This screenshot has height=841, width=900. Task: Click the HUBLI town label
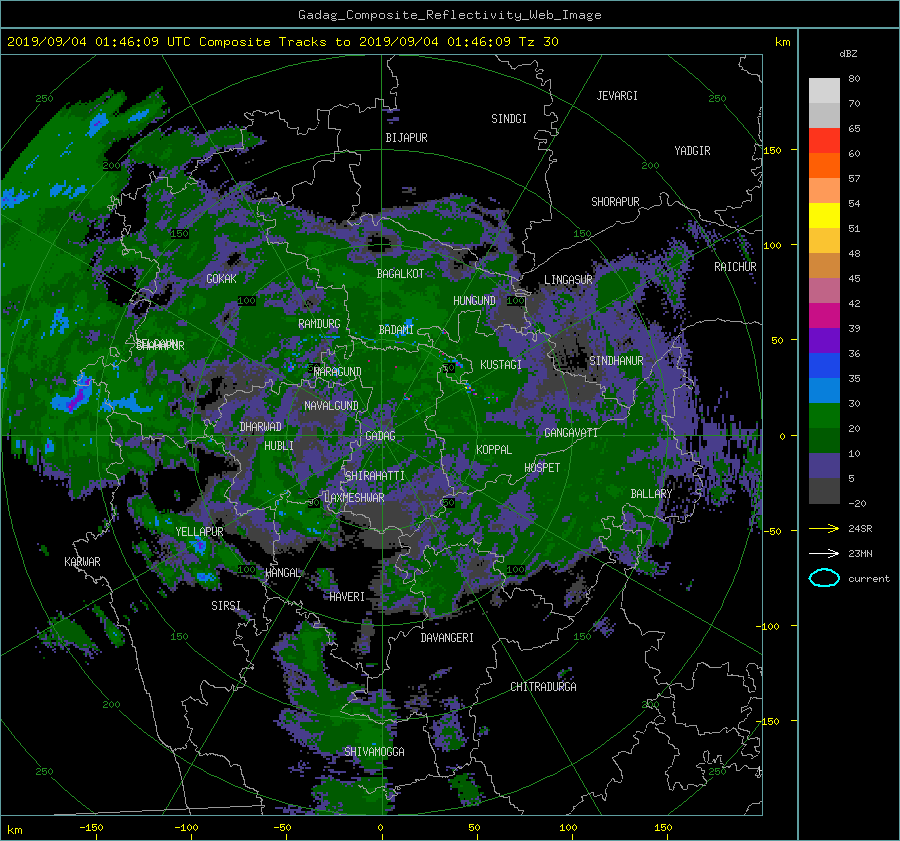coord(278,446)
